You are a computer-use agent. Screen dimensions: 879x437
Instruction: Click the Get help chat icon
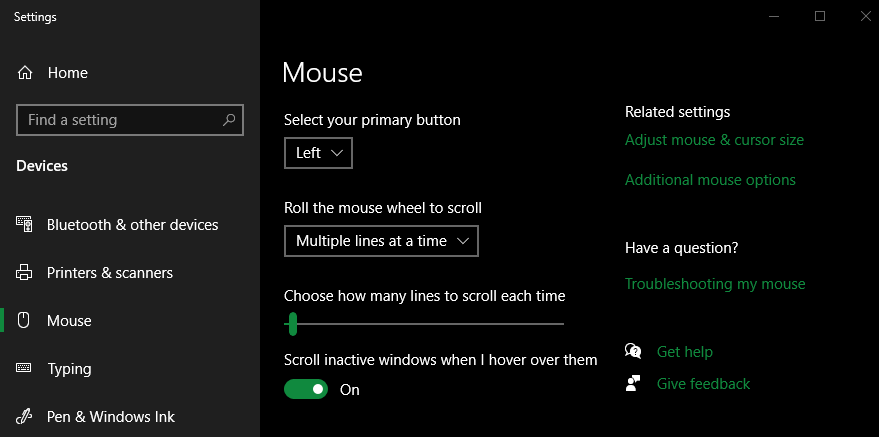click(x=633, y=351)
